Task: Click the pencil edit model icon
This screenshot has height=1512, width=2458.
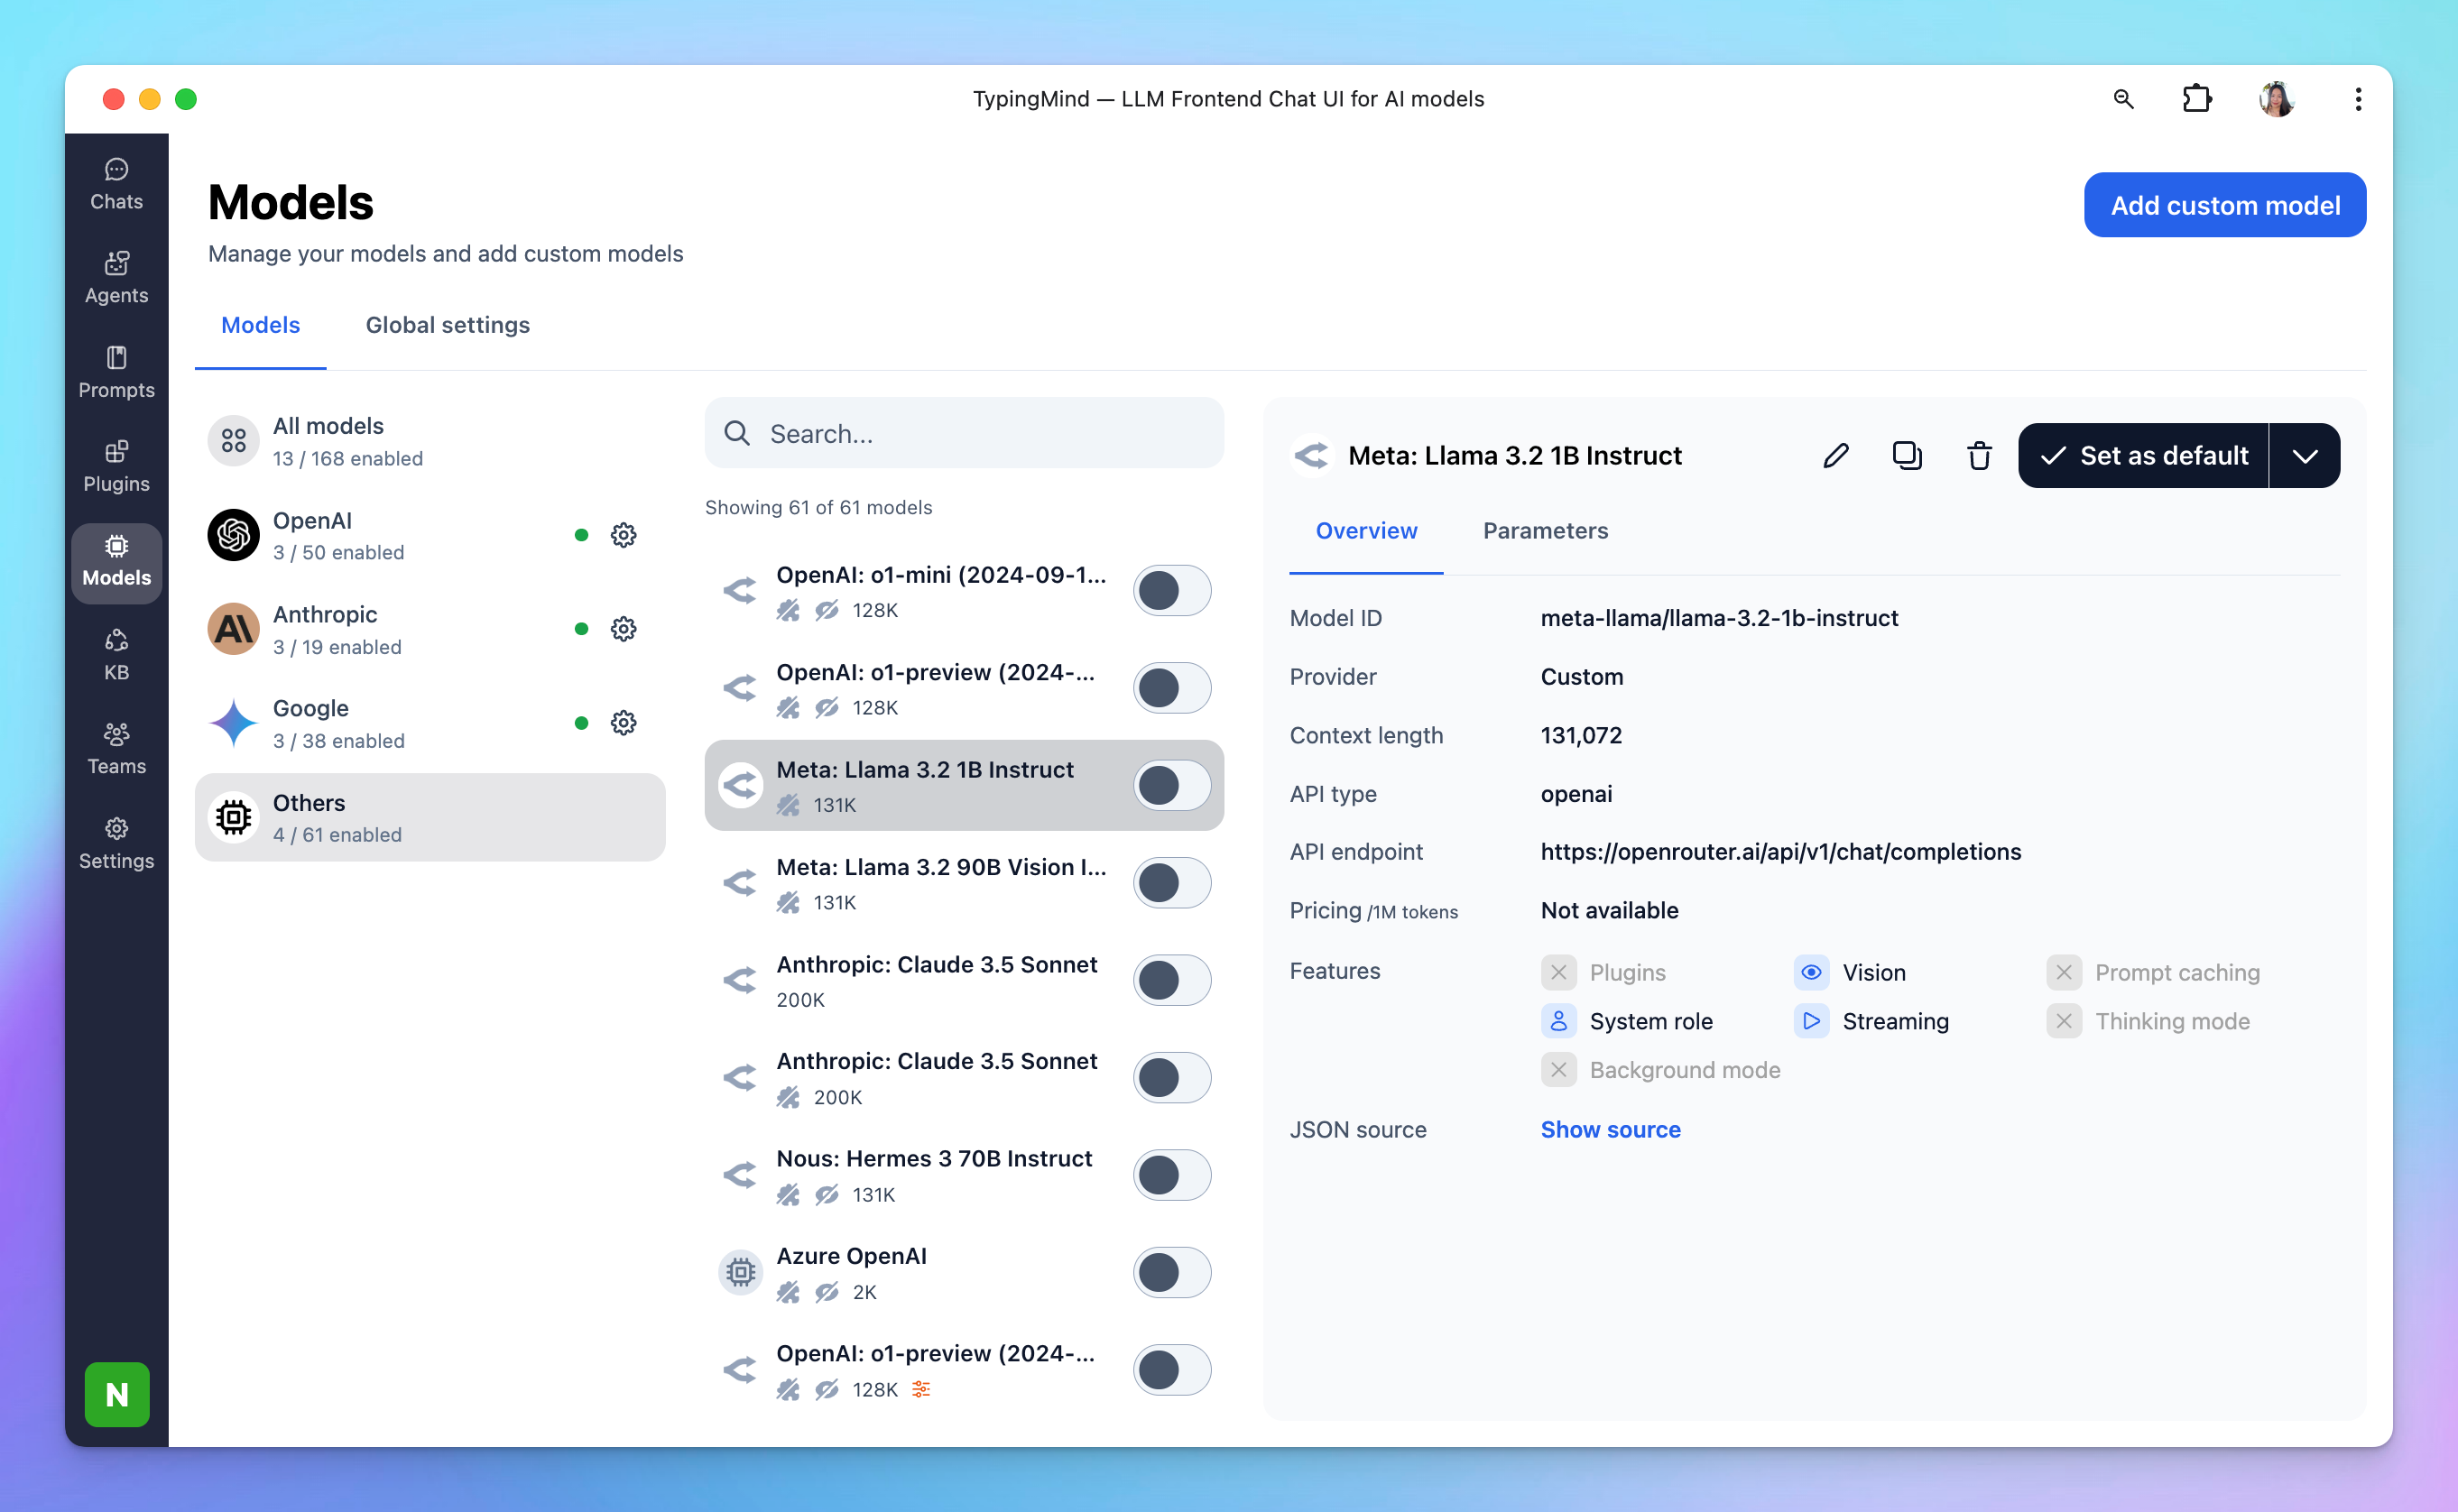Action: point(1835,456)
